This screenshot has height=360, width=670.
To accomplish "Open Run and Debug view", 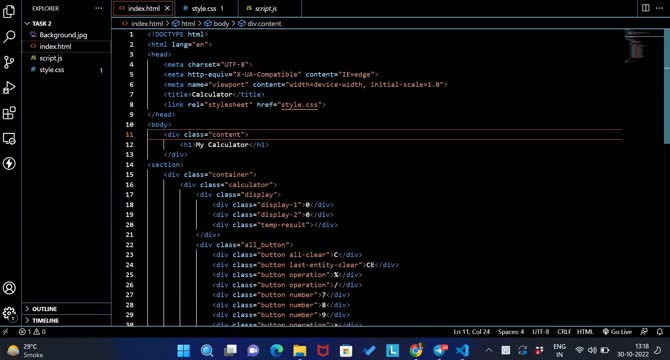I will click(9, 88).
